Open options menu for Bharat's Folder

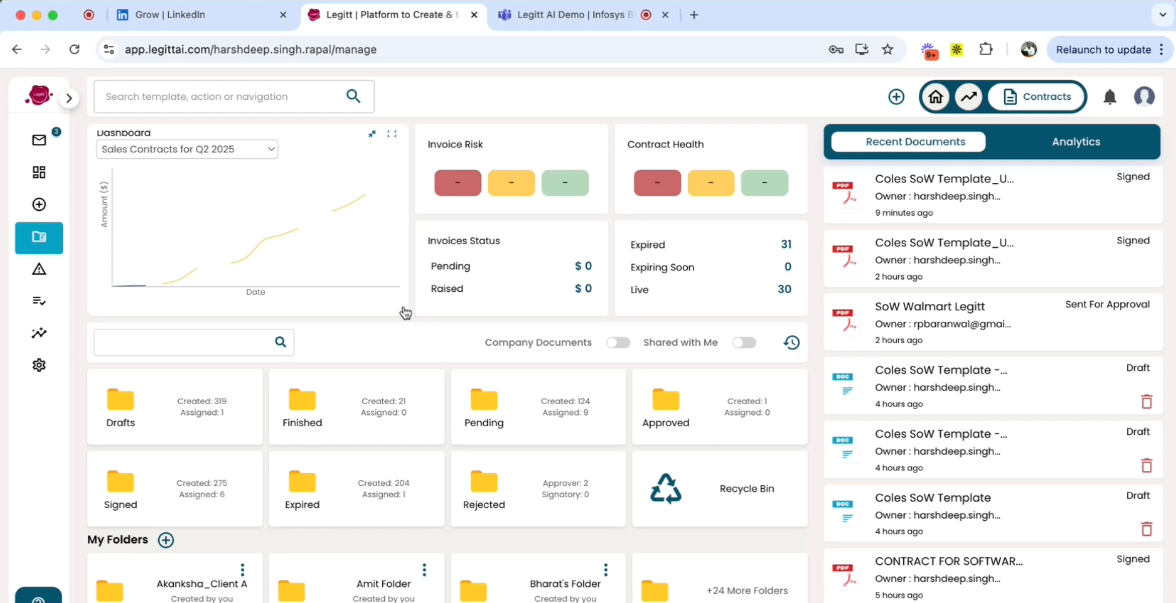pyautogui.click(x=605, y=570)
